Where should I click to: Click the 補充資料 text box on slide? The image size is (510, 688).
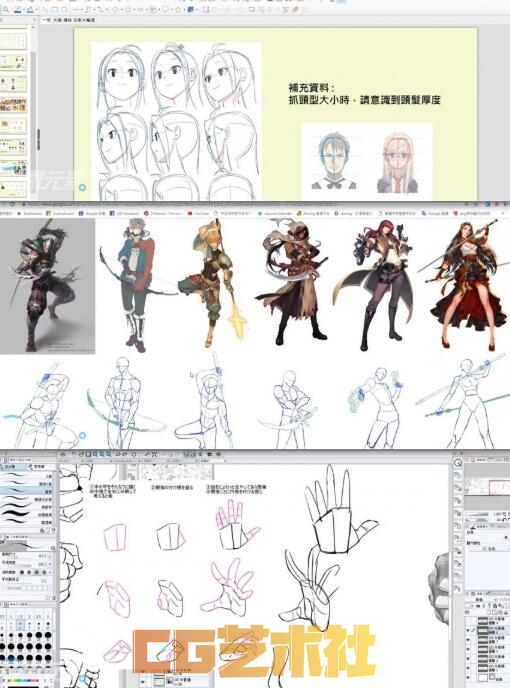(x=364, y=94)
